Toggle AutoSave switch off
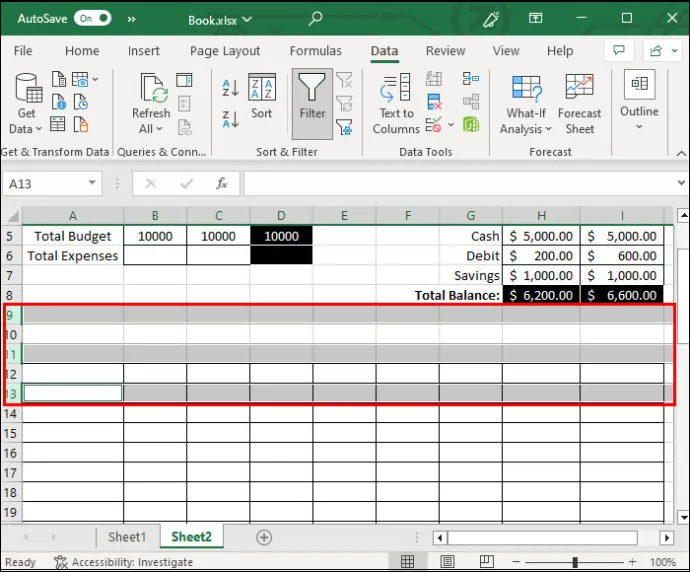Screen dimensions: 690x572 click(92, 18)
